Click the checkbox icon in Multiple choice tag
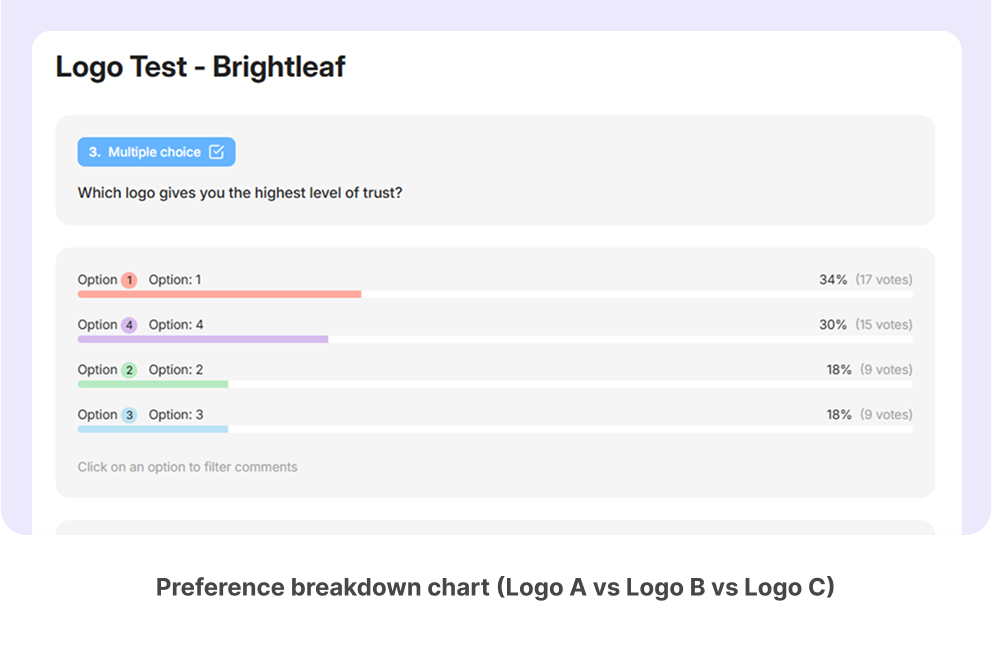This screenshot has width=992, height=646. click(216, 152)
